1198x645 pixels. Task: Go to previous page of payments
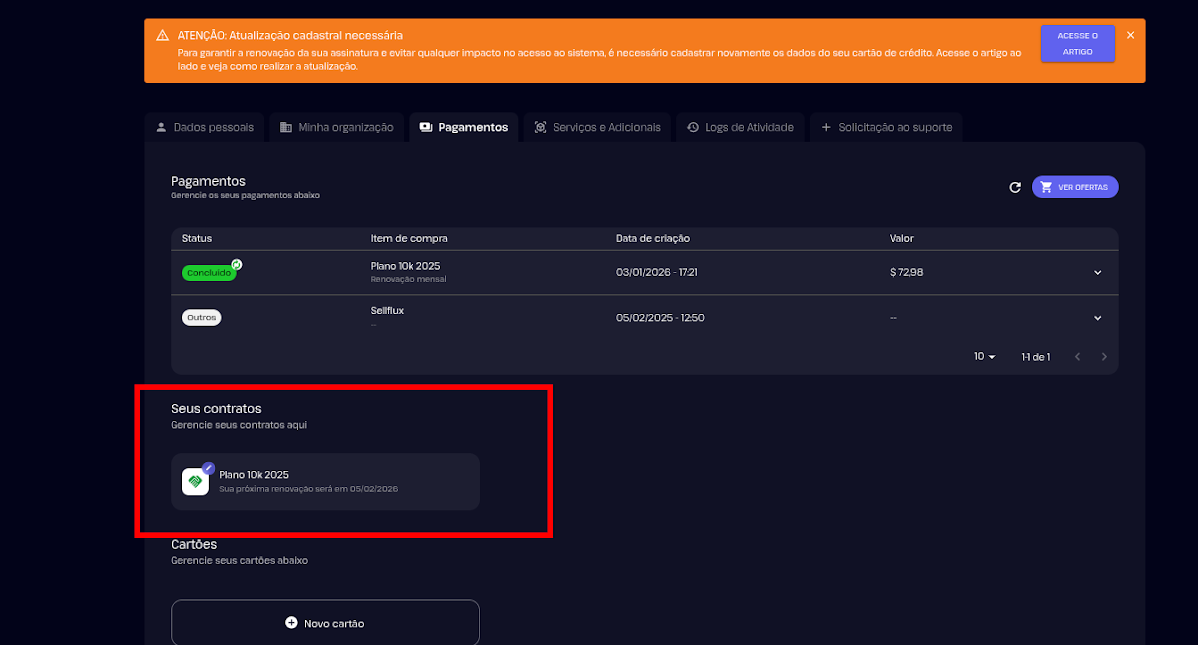coord(1077,357)
